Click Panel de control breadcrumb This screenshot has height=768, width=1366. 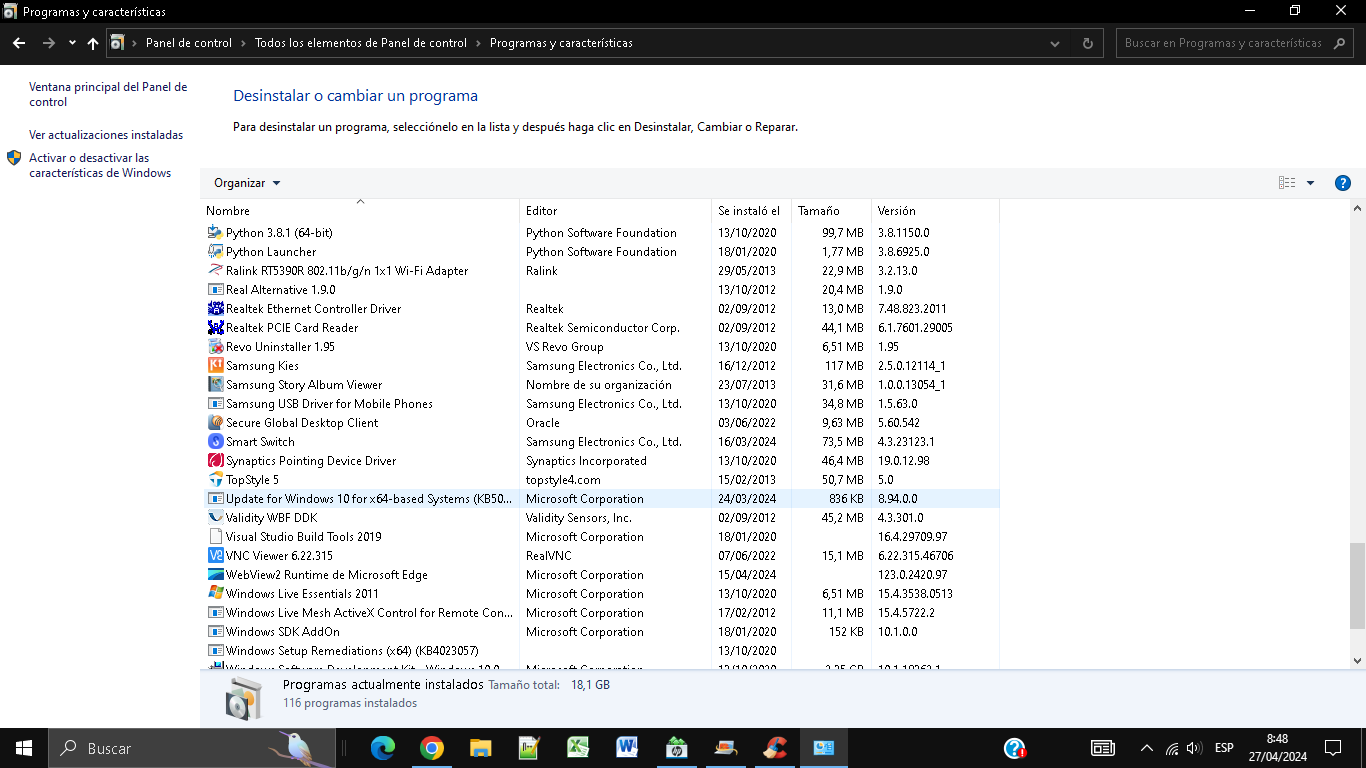(x=189, y=43)
